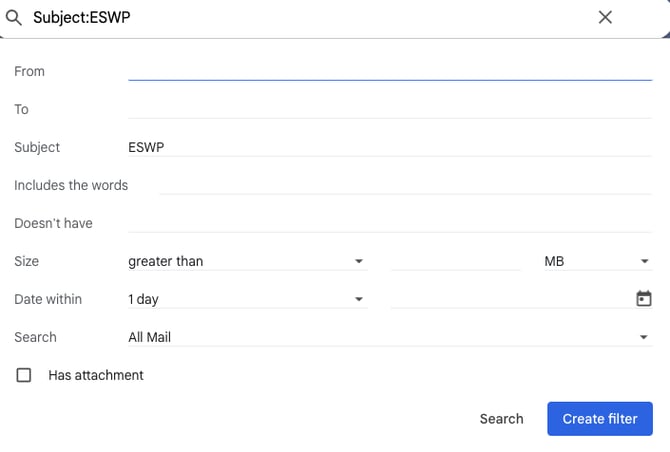Viewport: 670px width, 452px height.
Task: Click the dropdown arrow next to MB
Action: [x=644, y=261]
